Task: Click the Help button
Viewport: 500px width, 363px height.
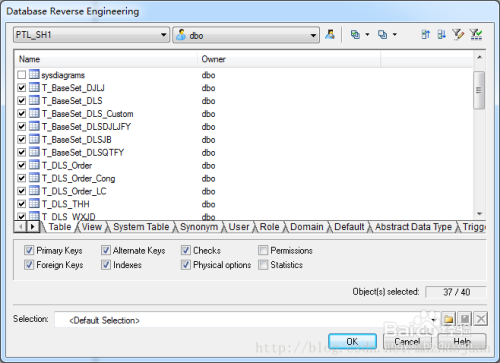Action: point(462,341)
